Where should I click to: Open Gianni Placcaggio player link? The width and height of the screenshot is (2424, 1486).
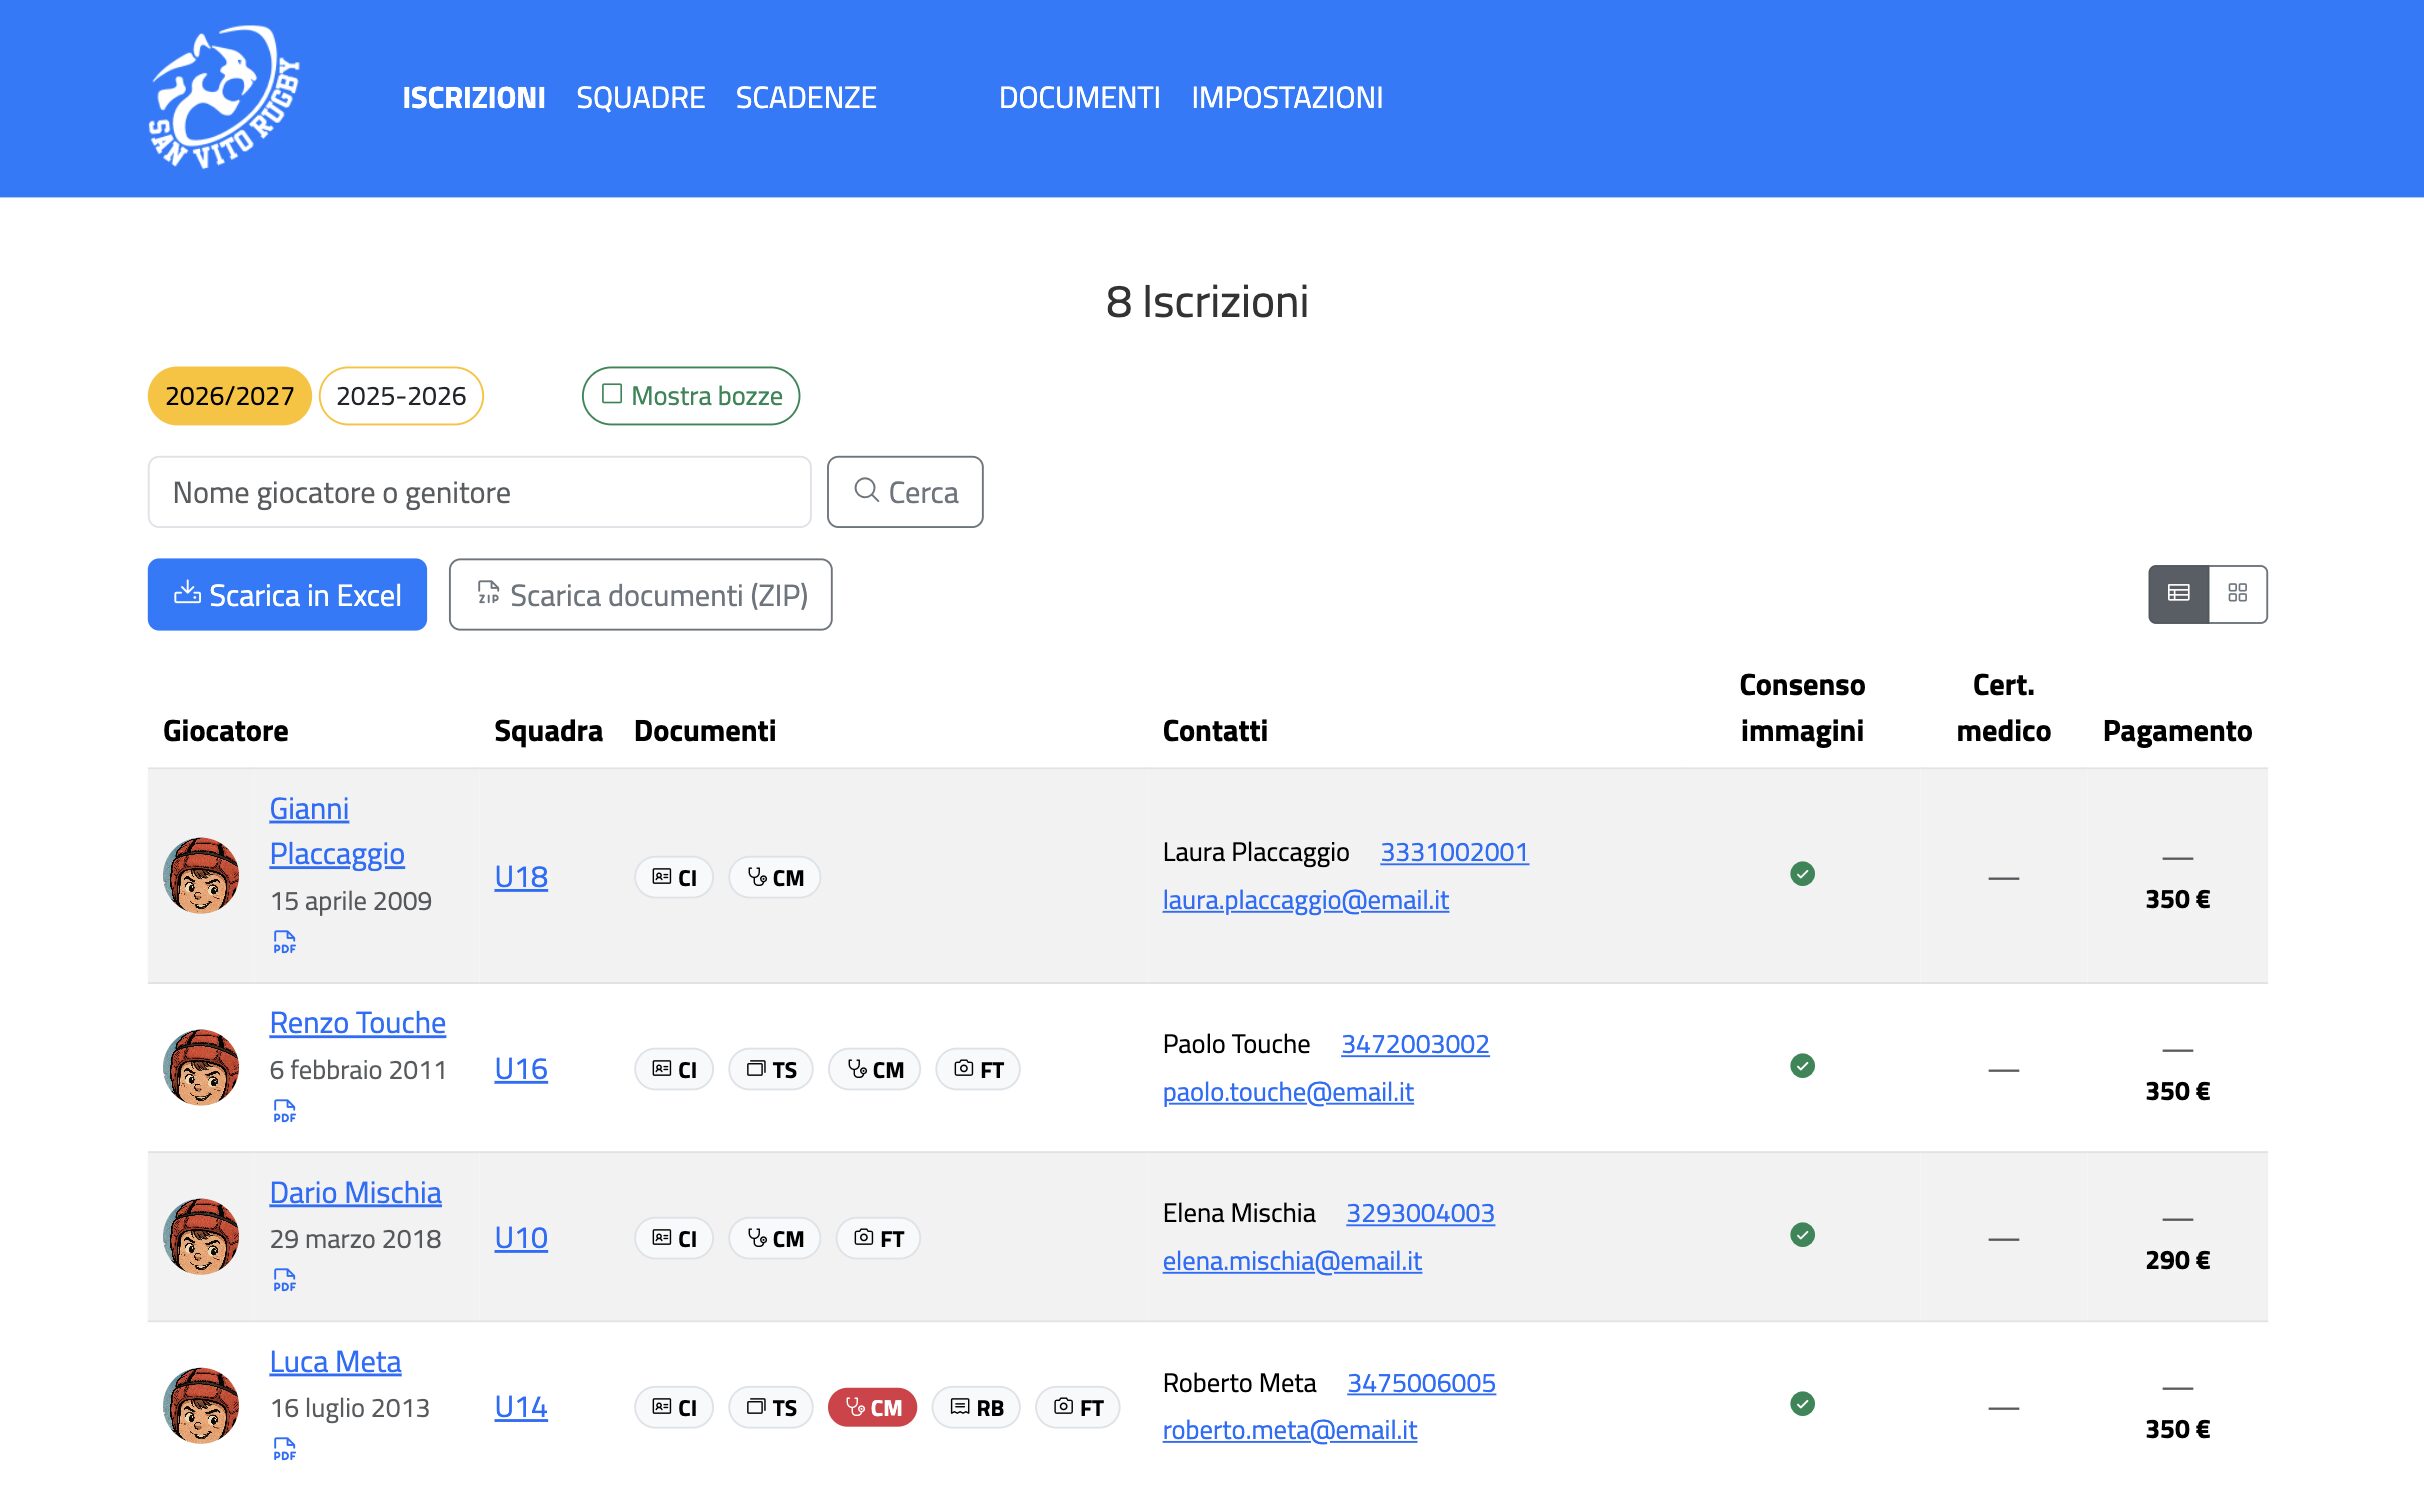coord(337,830)
